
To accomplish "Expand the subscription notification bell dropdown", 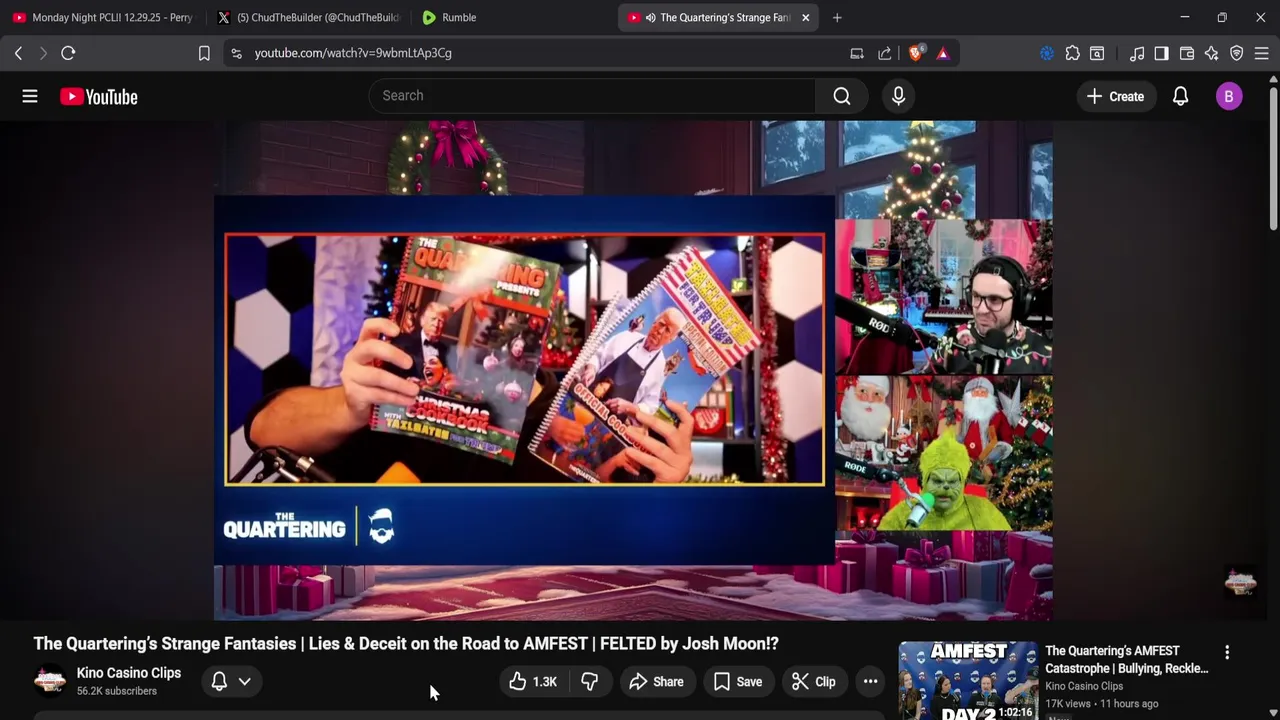I will click(x=231, y=682).
